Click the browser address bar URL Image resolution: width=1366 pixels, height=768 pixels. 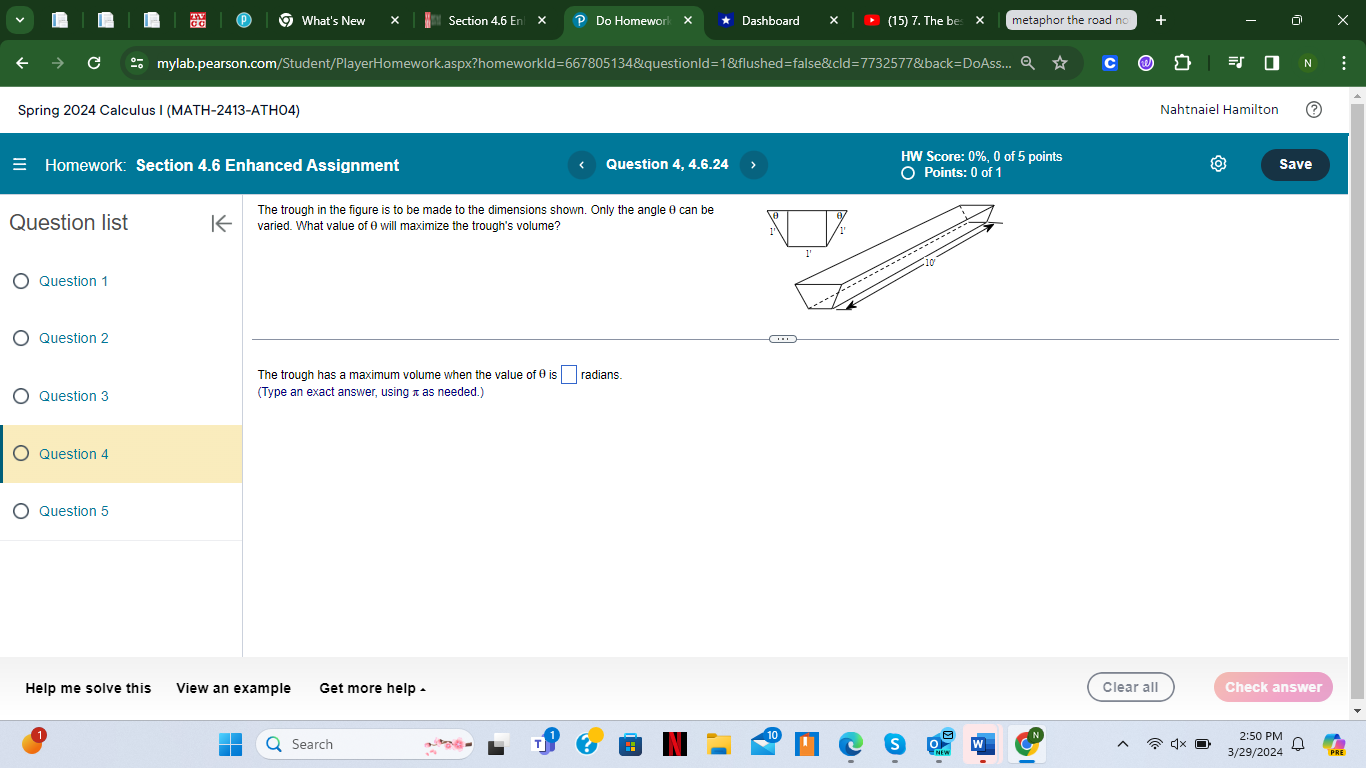(x=583, y=63)
